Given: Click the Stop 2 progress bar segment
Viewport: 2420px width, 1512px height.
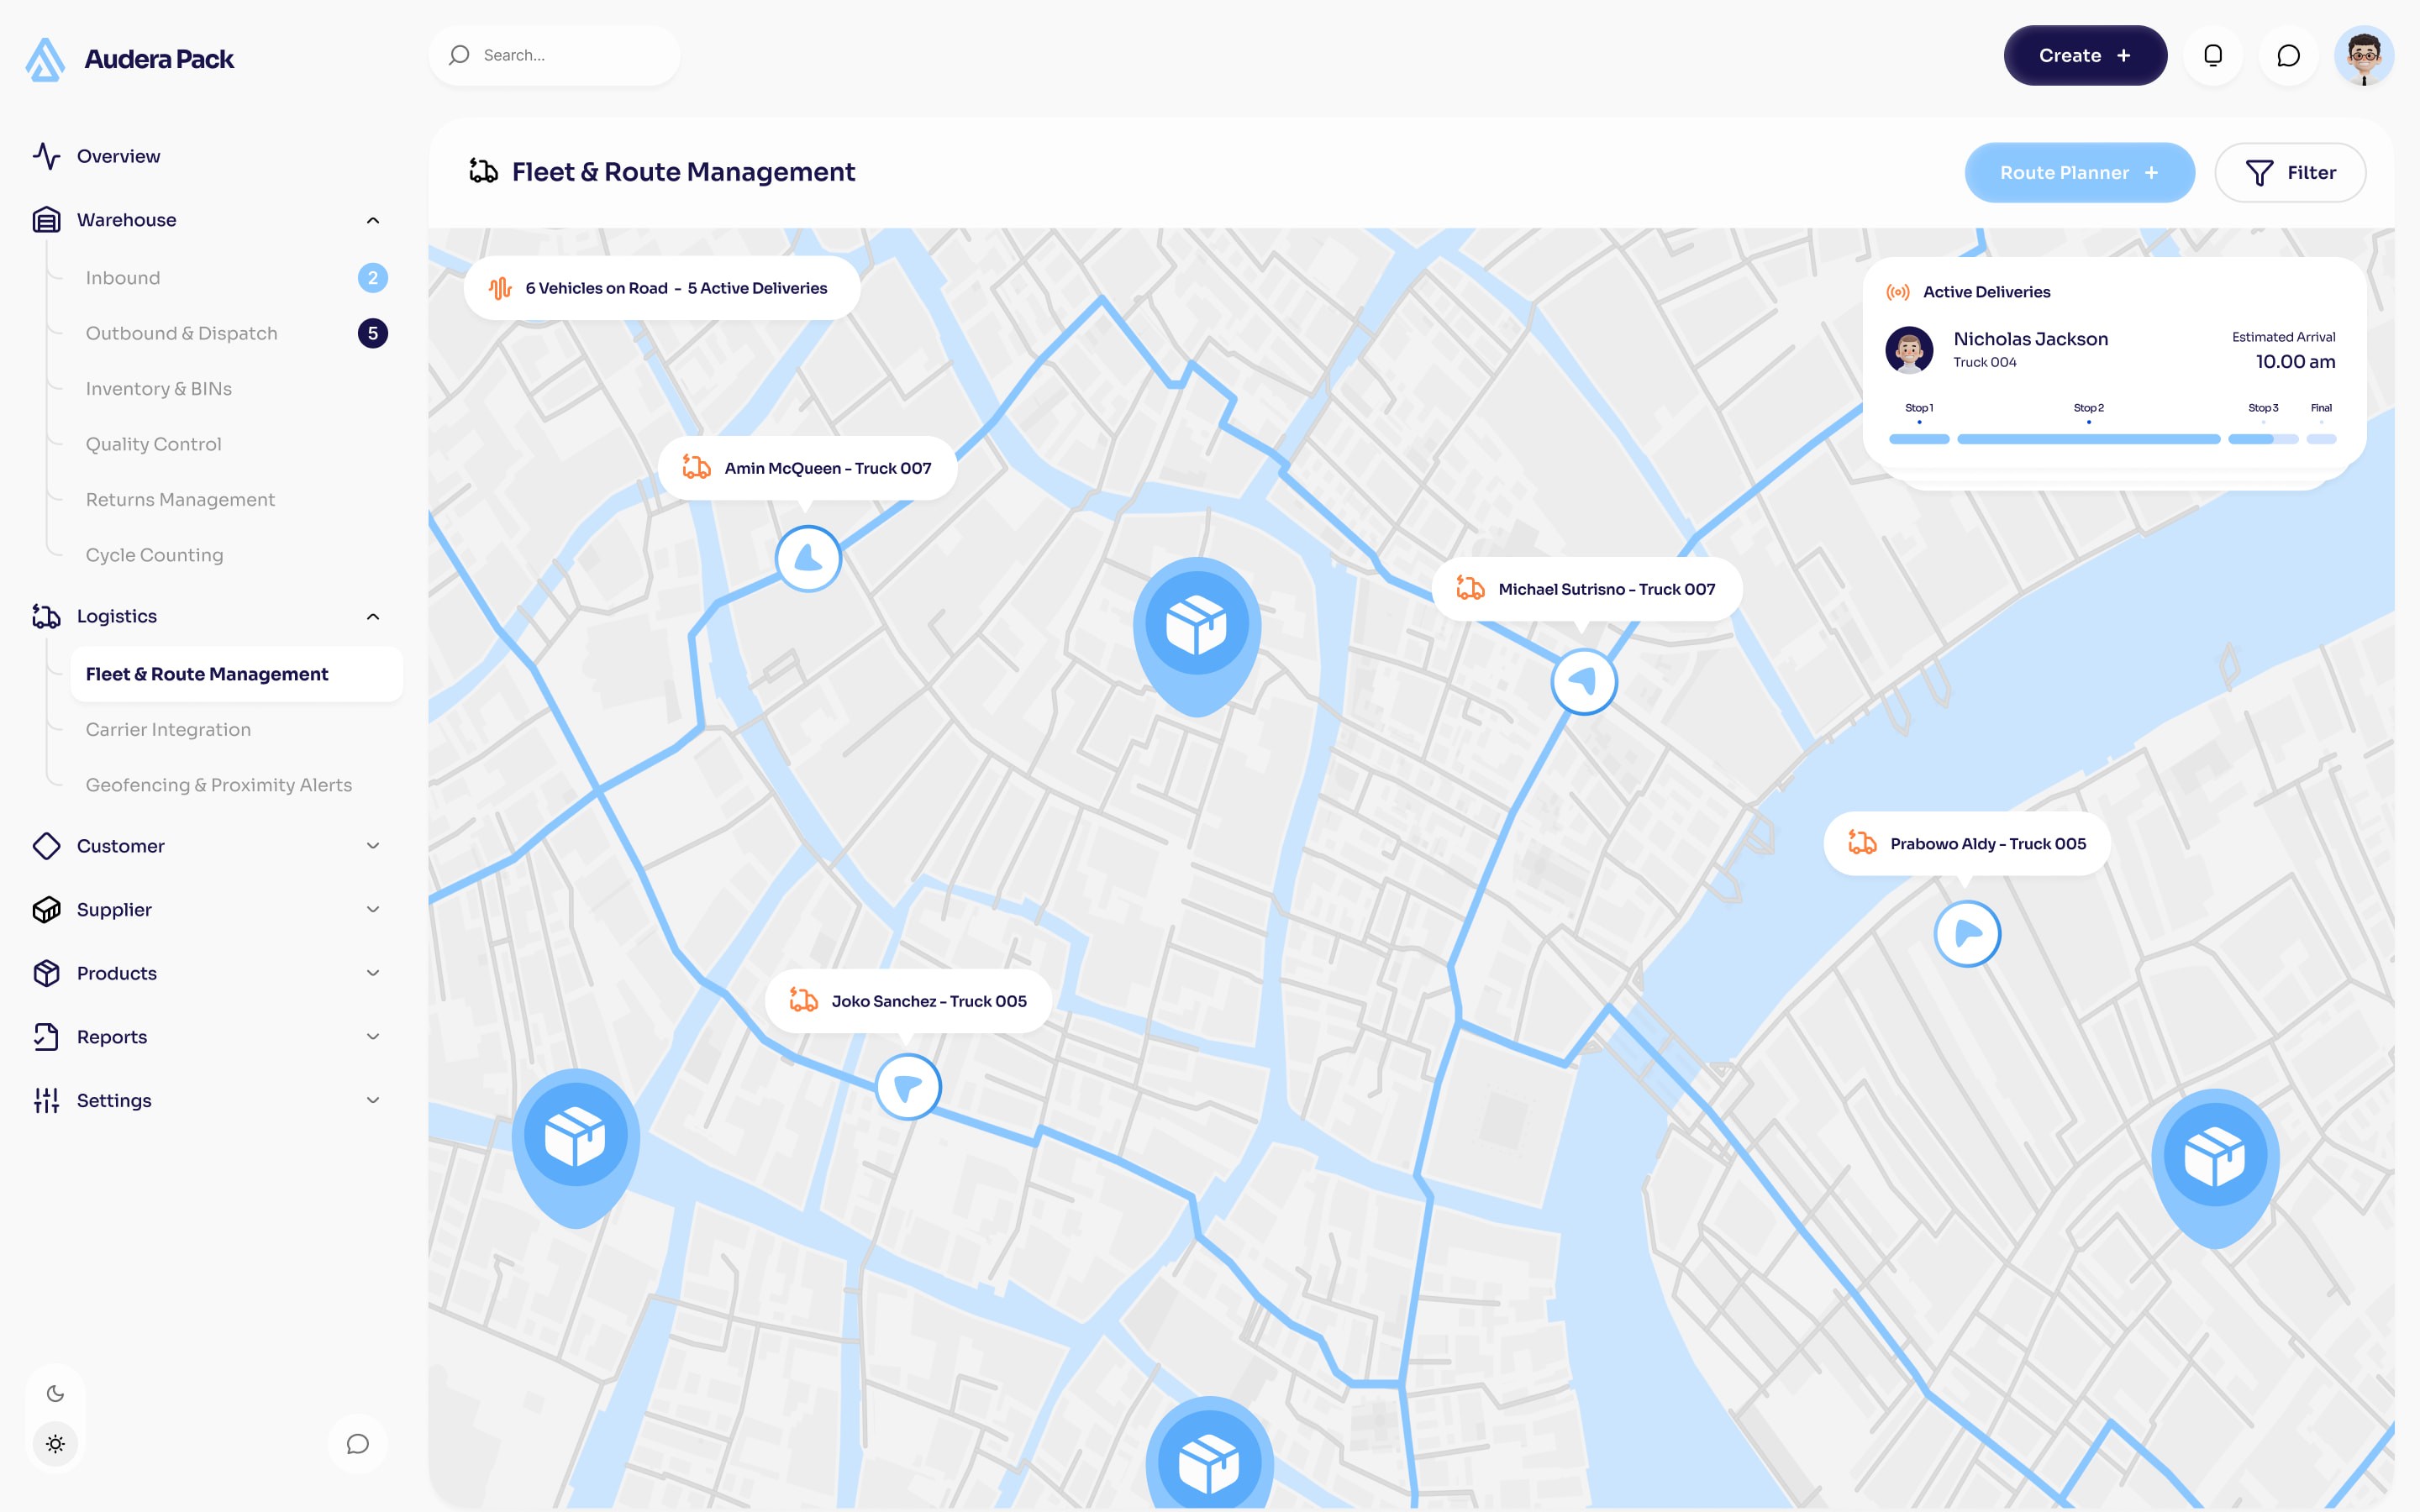Looking at the screenshot, I should (x=2088, y=439).
